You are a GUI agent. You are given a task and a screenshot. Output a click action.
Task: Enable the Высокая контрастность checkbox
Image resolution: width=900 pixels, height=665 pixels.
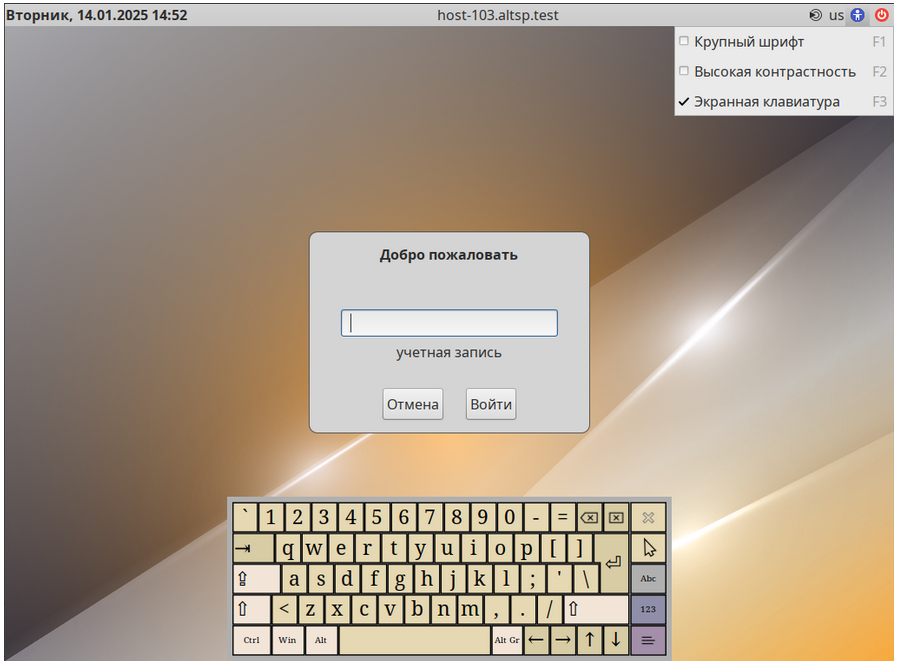[684, 71]
